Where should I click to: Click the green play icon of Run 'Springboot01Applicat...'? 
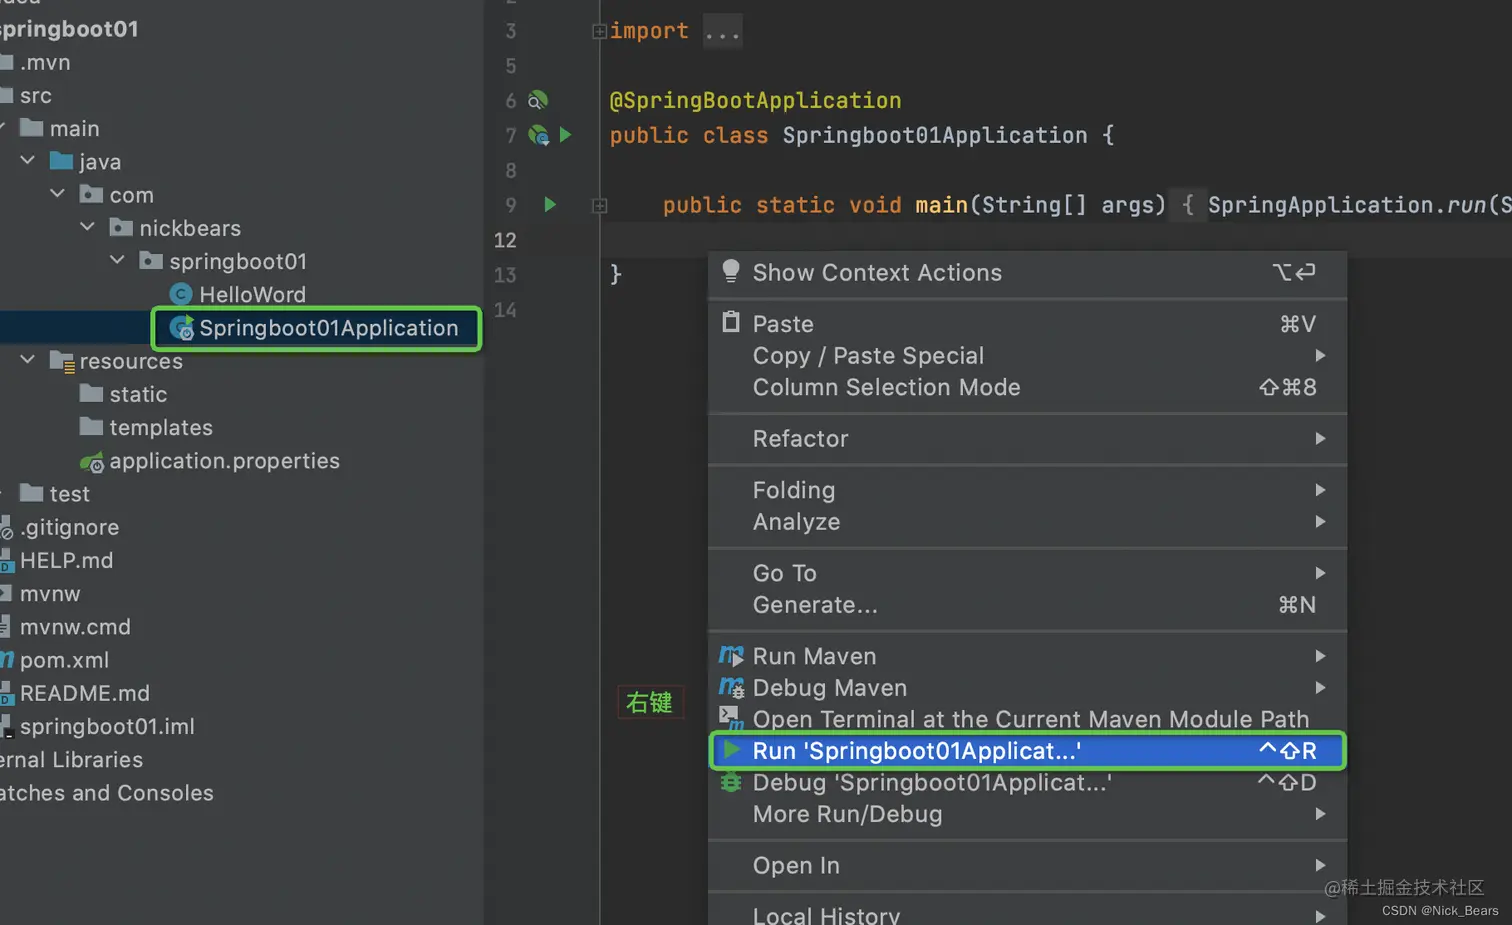coord(732,750)
